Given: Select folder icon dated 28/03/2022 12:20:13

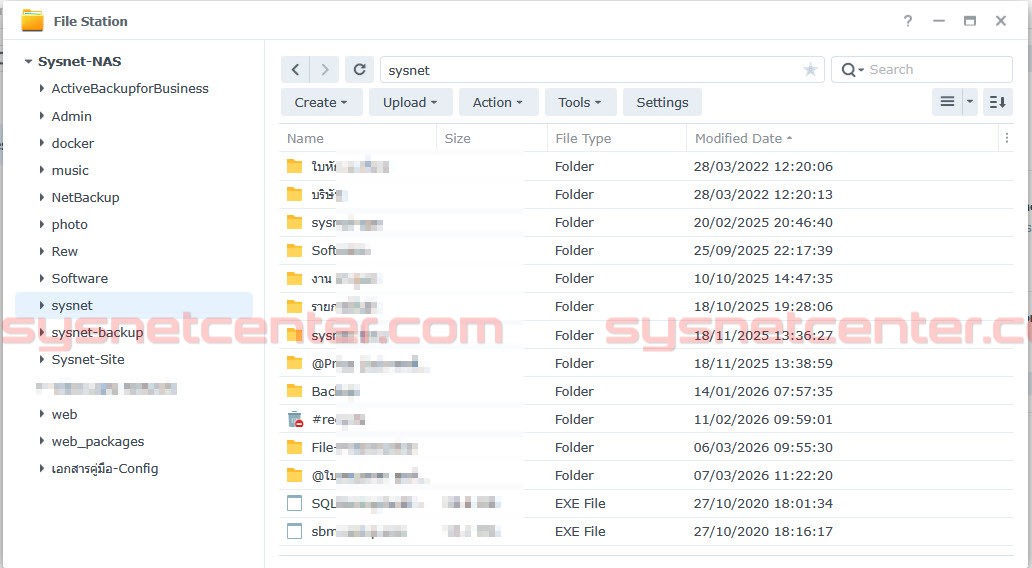Looking at the screenshot, I should tap(295, 194).
